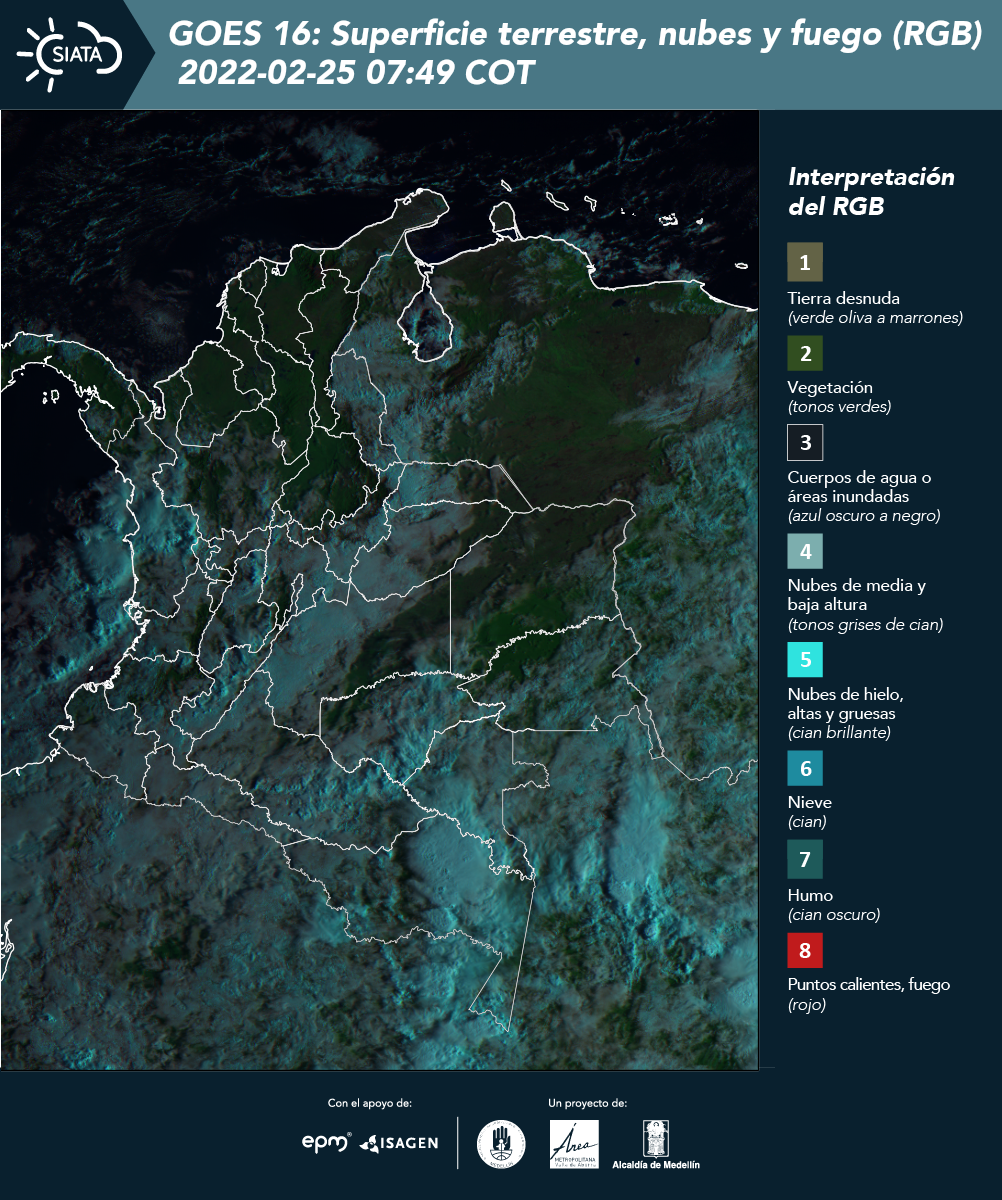The width and height of the screenshot is (1002, 1200).
Task: Select red swatch 8 for Puntos calientes
Action: point(805,949)
